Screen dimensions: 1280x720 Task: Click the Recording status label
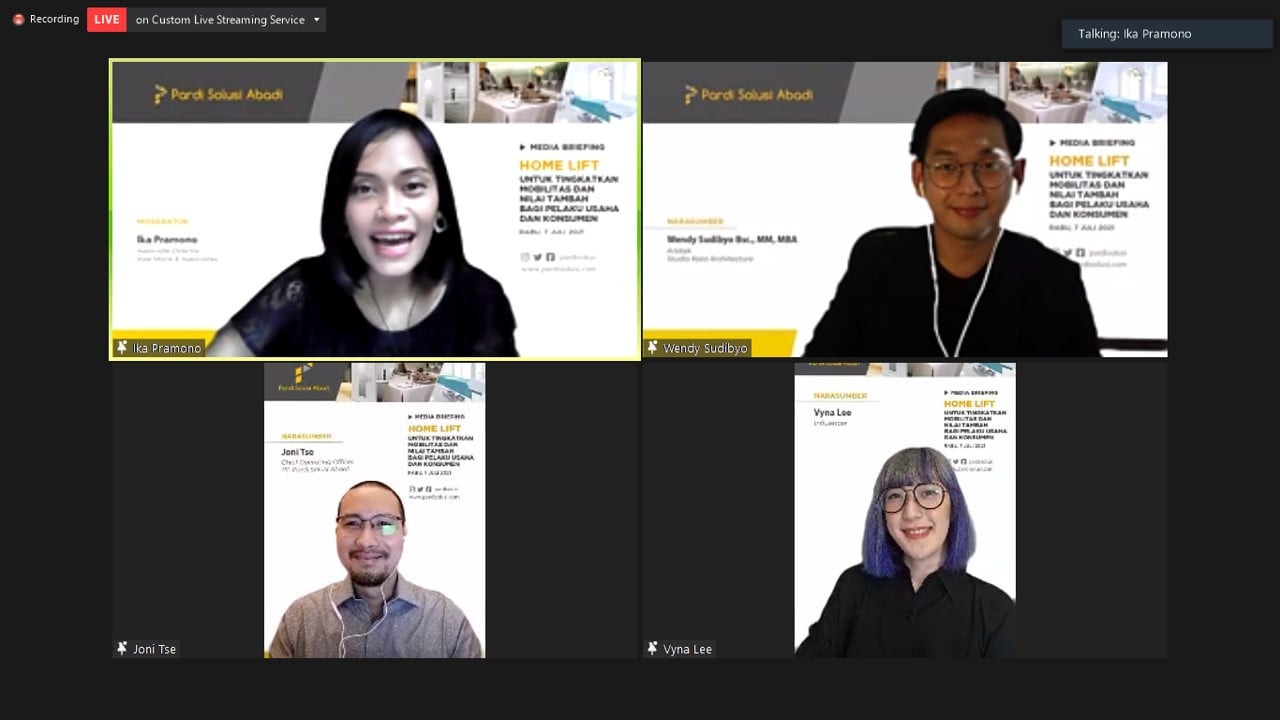[x=54, y=18]
